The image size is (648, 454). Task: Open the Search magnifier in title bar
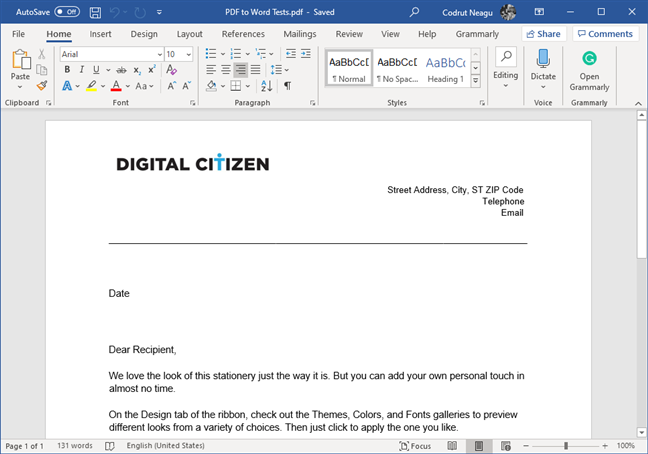(414, 12)
